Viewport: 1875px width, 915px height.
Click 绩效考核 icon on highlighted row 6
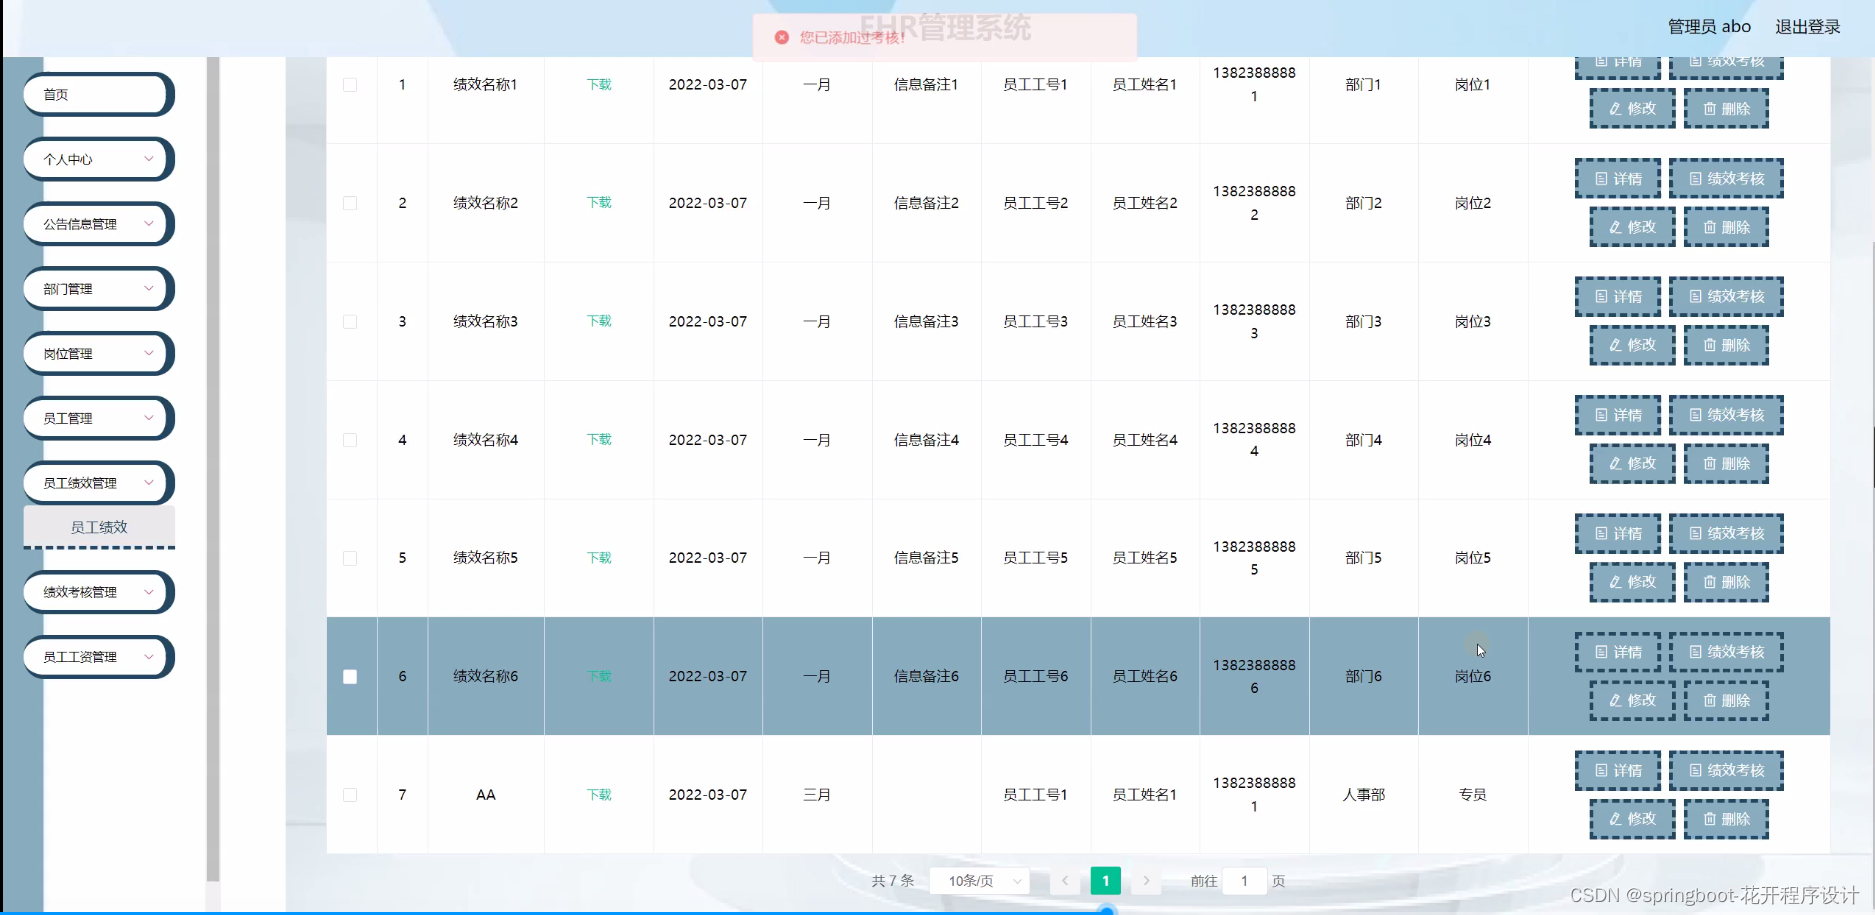click(x=1726, y=650)
